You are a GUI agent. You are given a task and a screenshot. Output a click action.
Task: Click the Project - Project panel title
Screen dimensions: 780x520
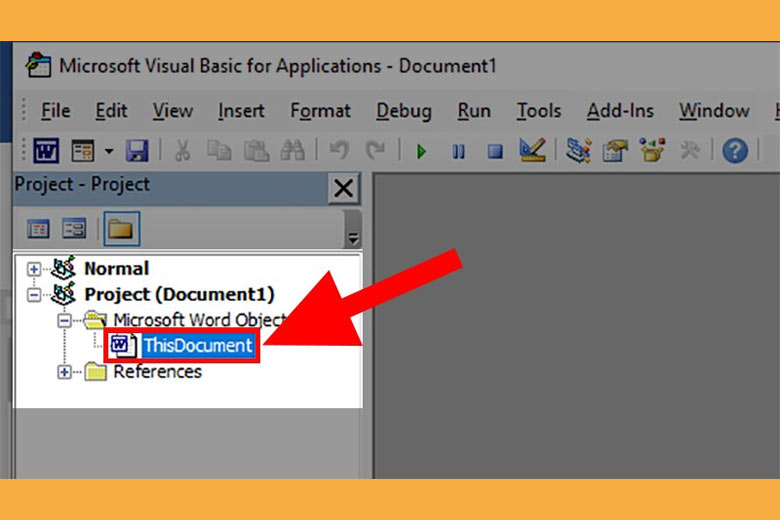[82, 184]
